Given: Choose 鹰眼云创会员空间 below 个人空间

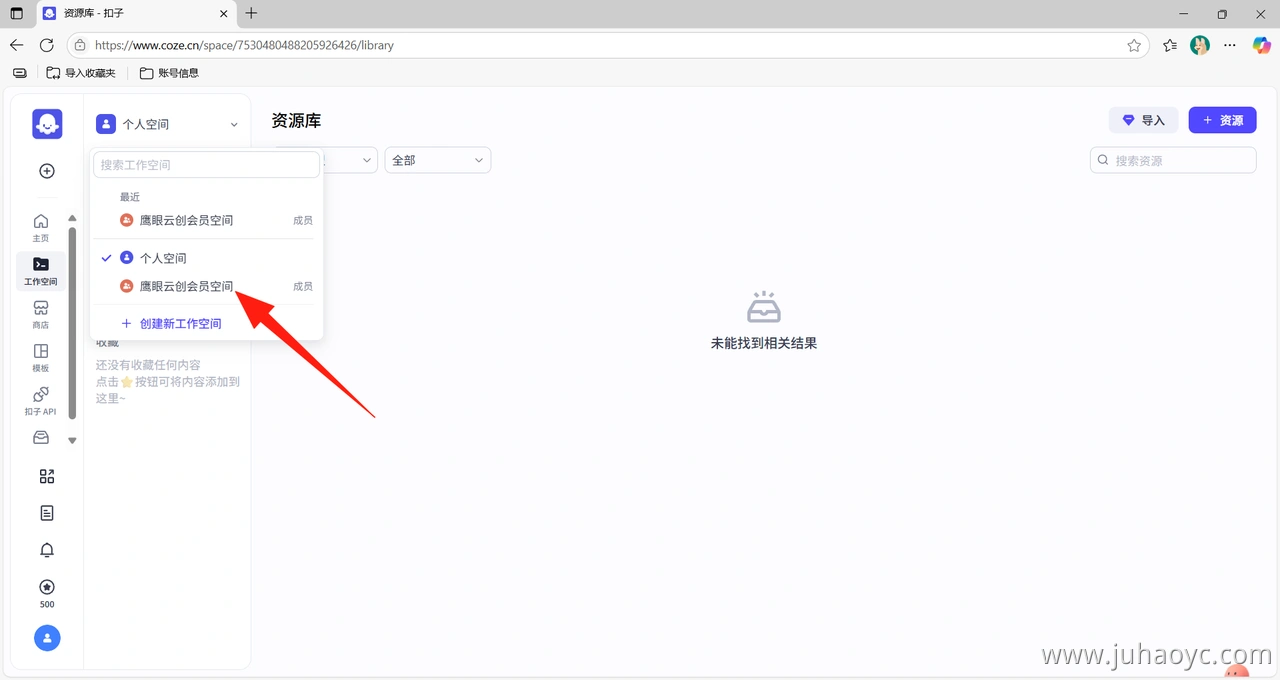Looking at the screenshot, I should [x=207, y=286].
